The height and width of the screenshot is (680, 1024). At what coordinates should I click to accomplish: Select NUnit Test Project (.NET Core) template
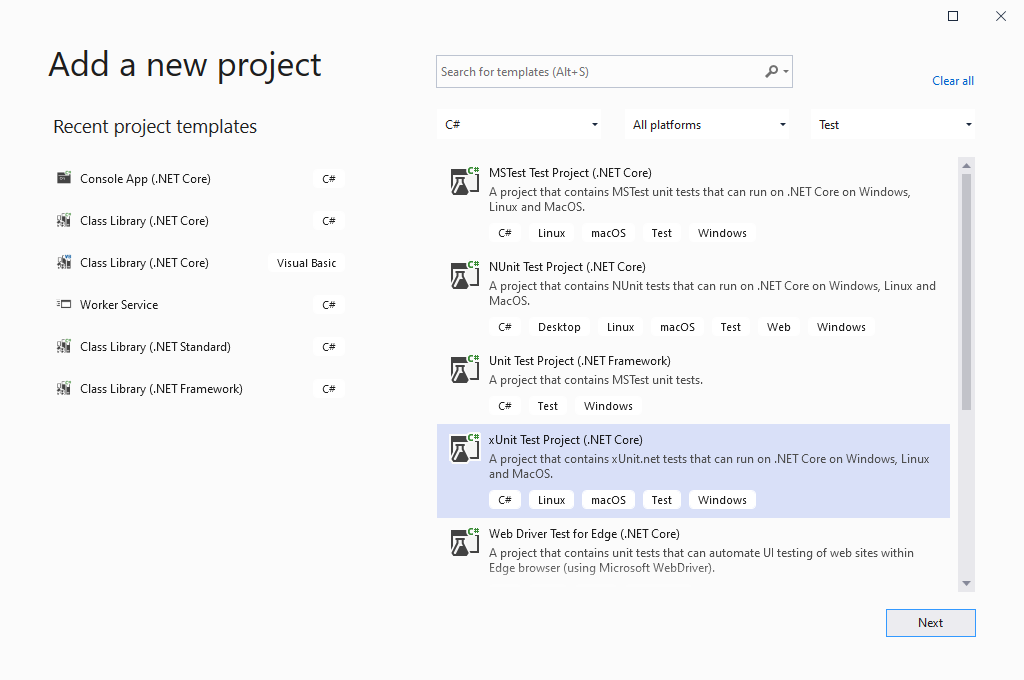(x=693, y=298)
